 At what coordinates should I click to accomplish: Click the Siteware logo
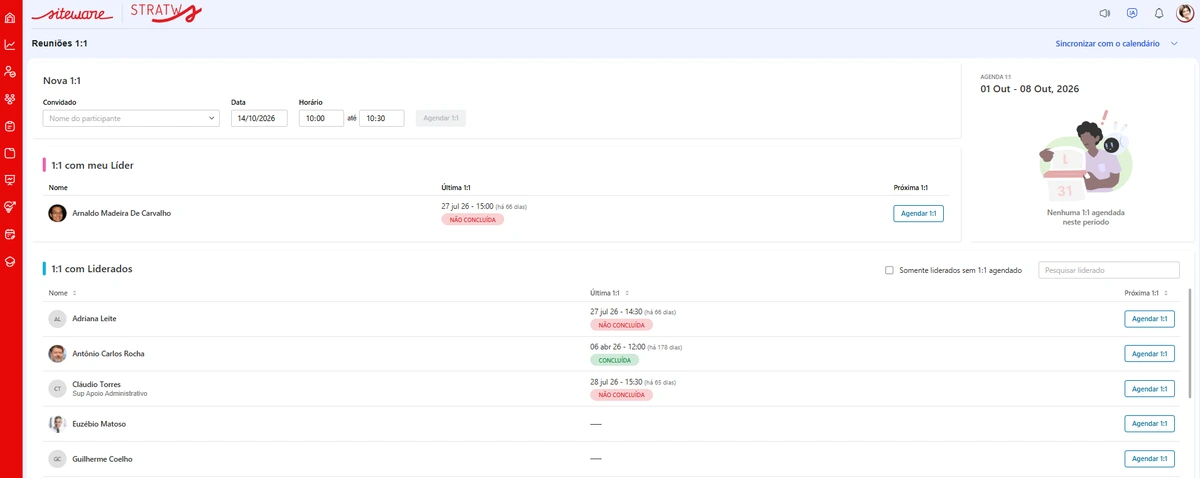(x=72, y=14)
